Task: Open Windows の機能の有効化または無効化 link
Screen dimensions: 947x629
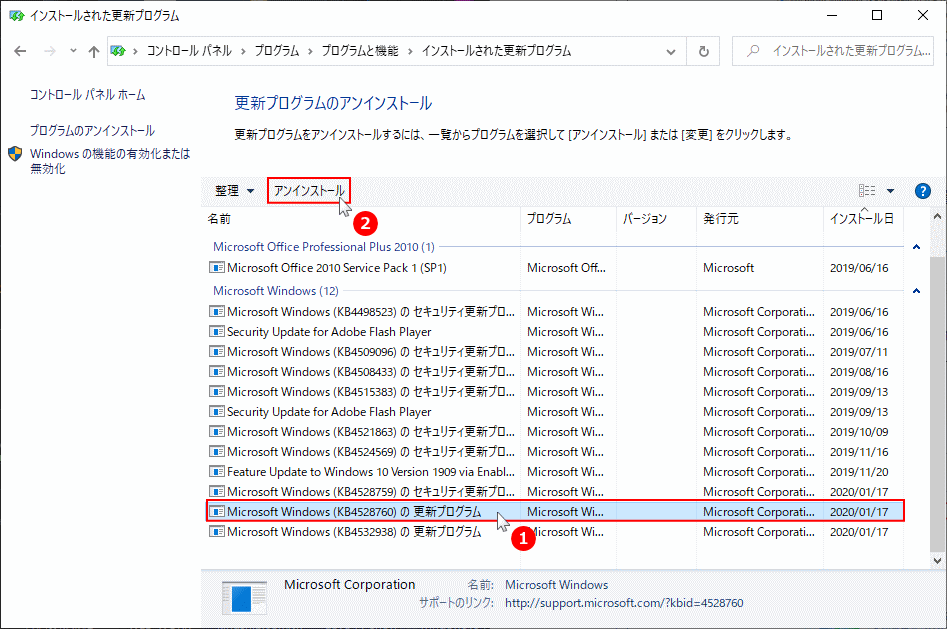Action: pyautogui.click(x=110, y=161)
